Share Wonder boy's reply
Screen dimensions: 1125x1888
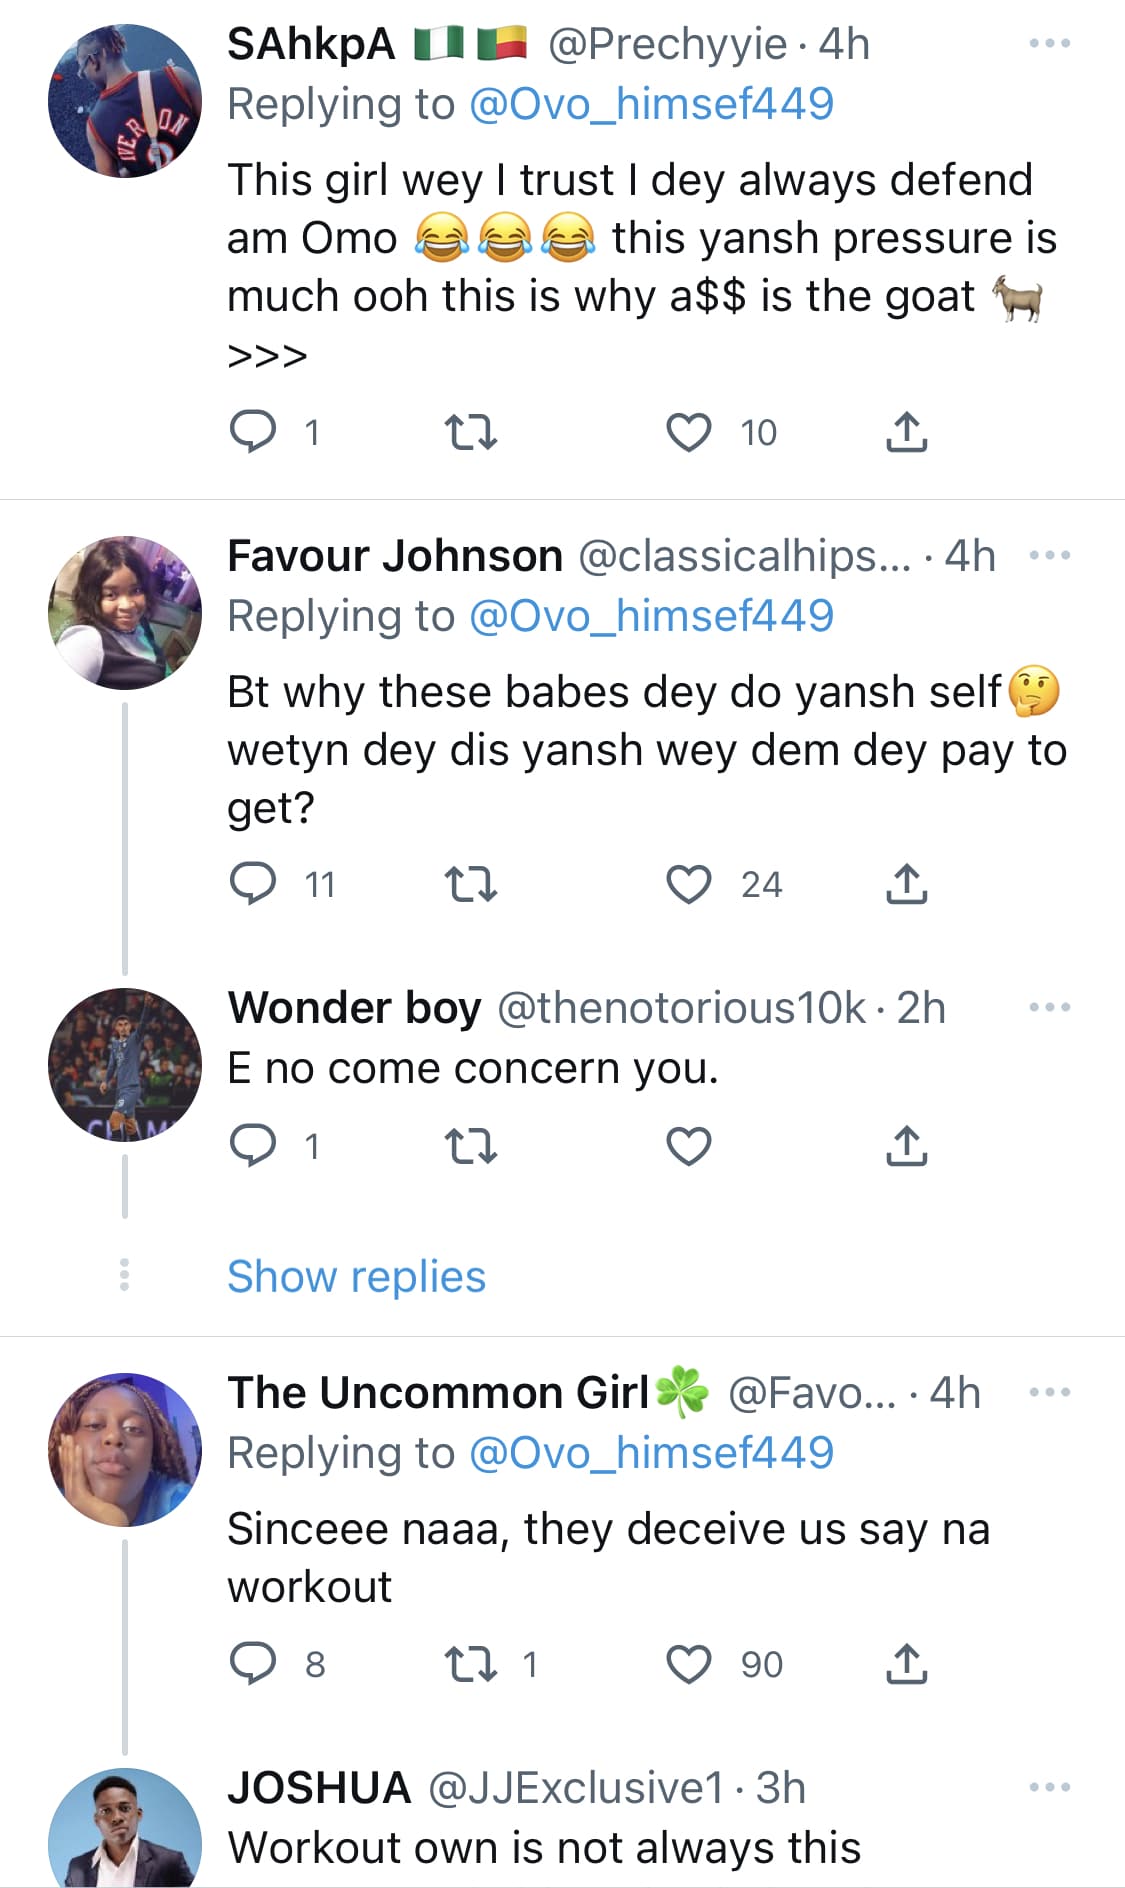906,1146
